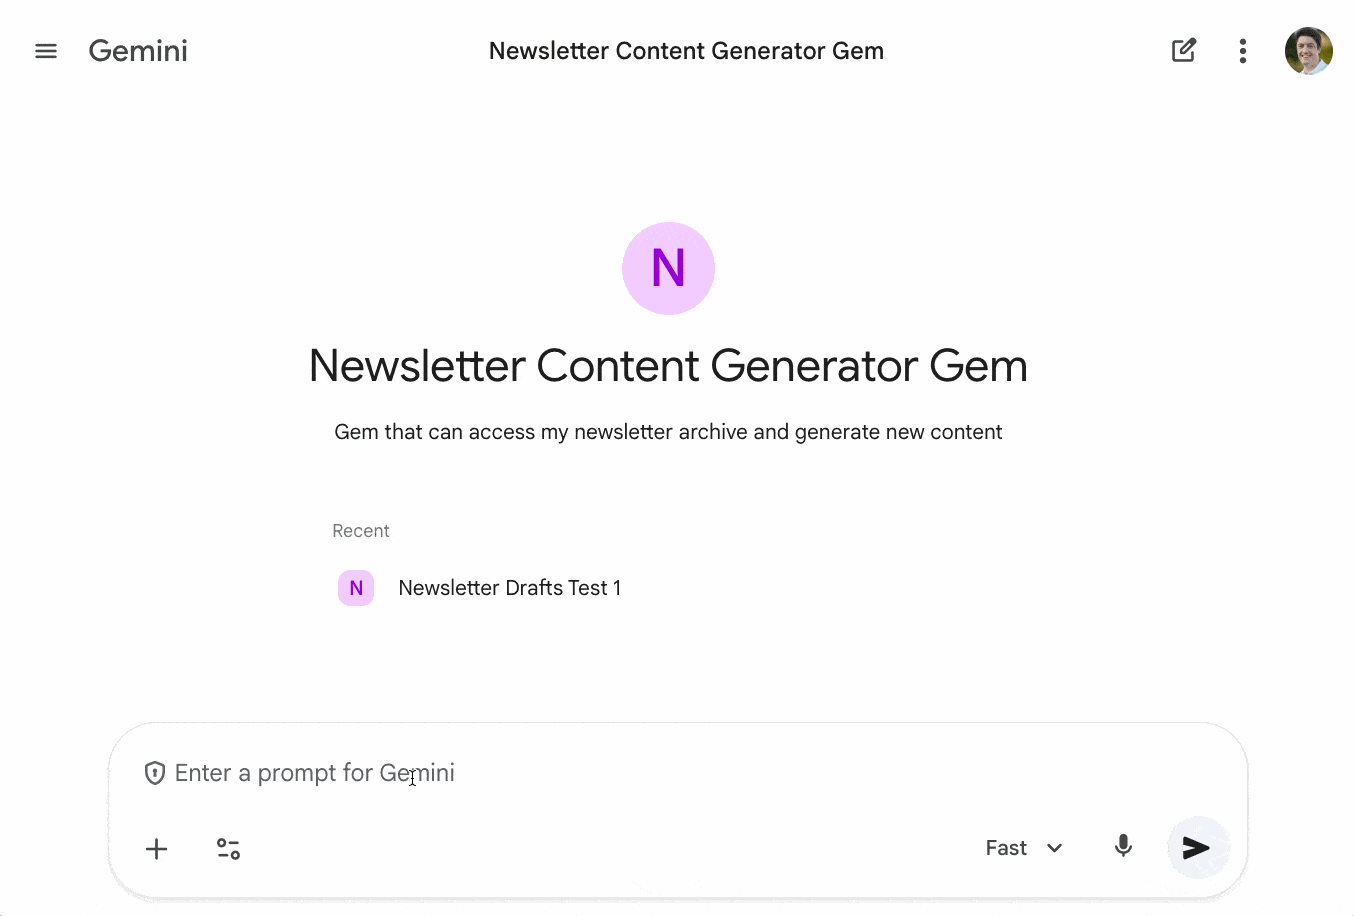Focus the Enter a prompt for Gemini field
The width and height of the screenshot is (1354, 916).
coord(600,773)
